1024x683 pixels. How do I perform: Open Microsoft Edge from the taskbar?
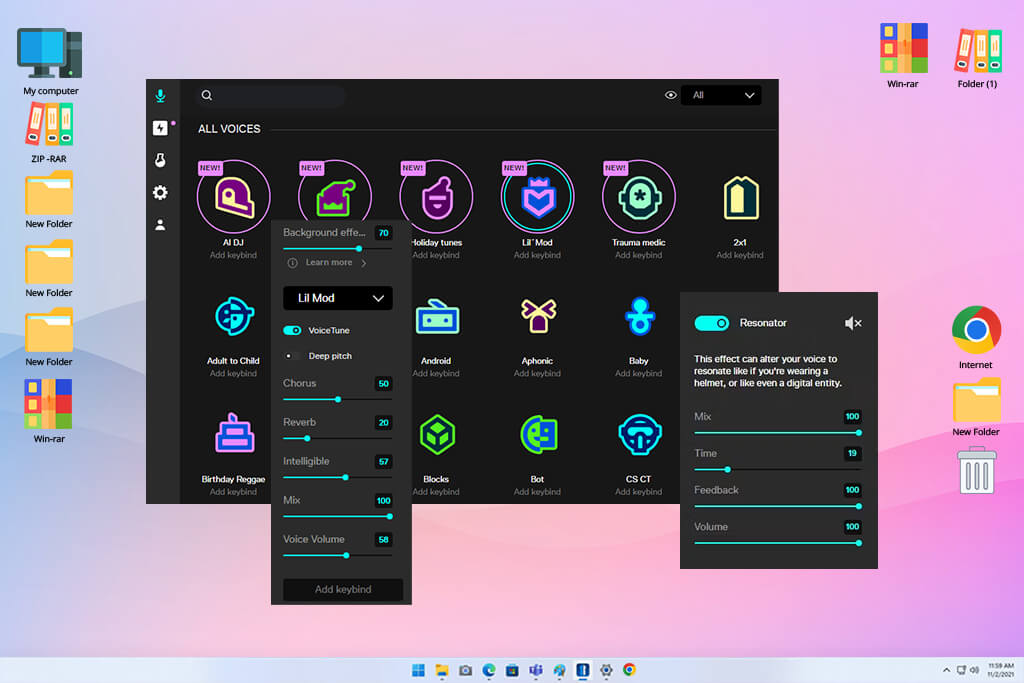click(488, 670)
